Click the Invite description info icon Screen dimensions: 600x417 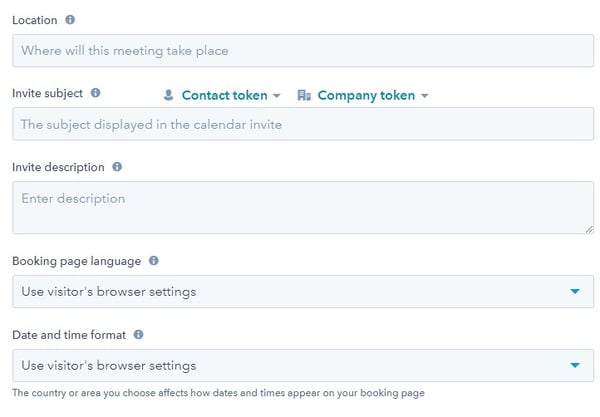(117, 167)
